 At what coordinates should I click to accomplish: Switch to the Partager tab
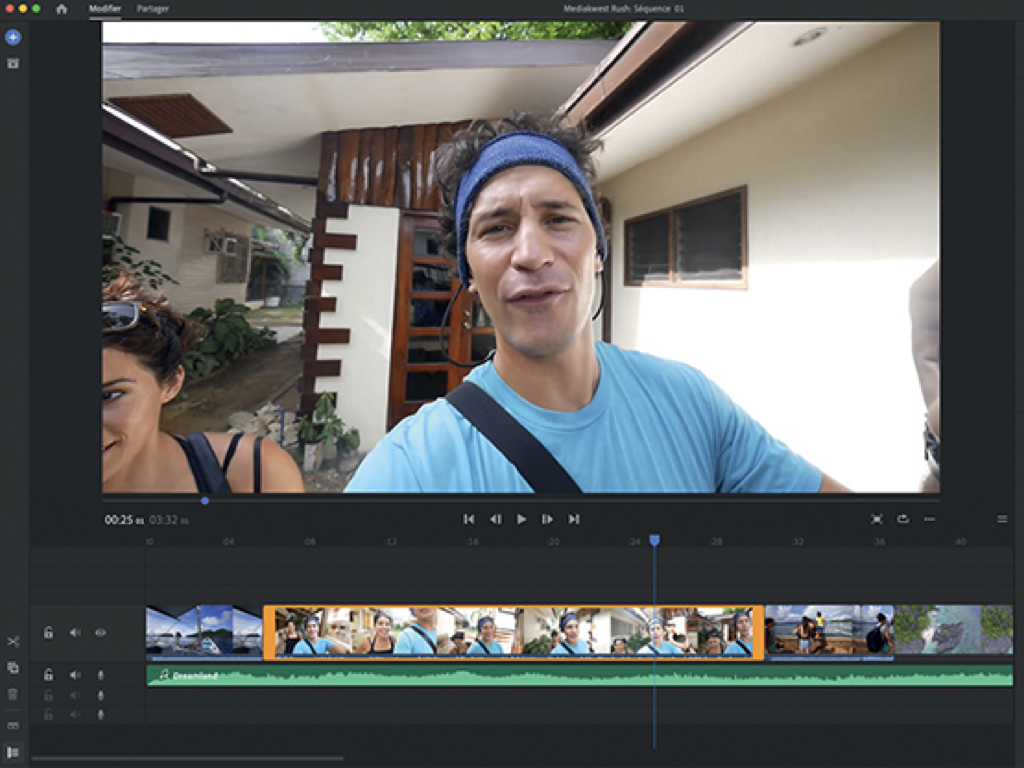153,9
